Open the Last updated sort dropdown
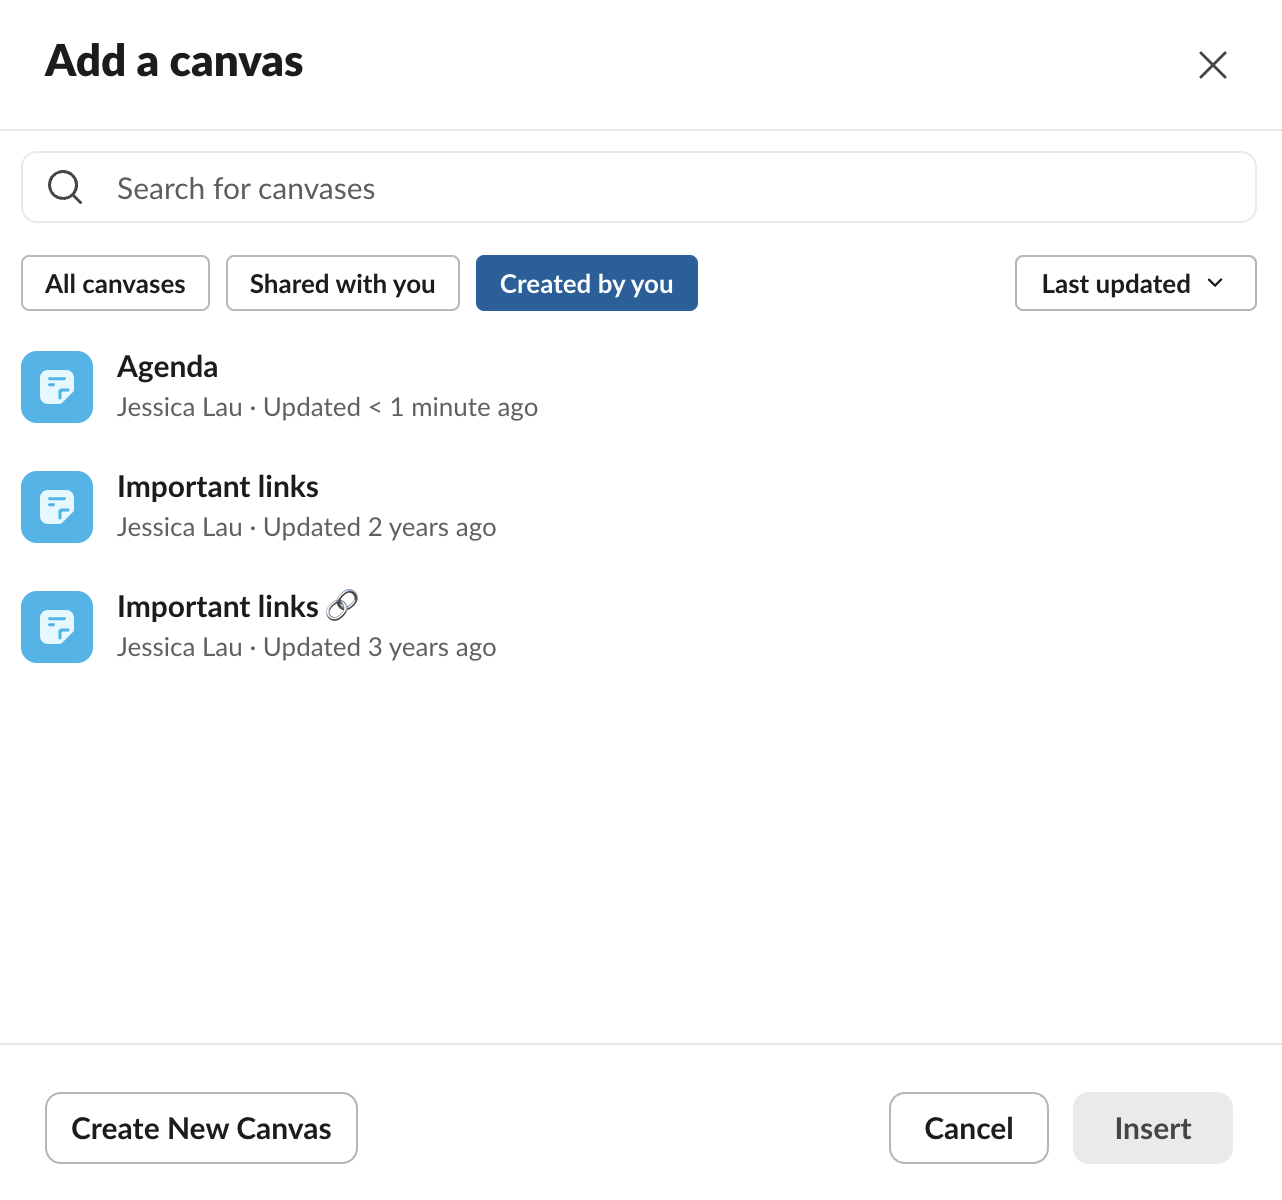1282x1200 pixels. coord(1136,283)
